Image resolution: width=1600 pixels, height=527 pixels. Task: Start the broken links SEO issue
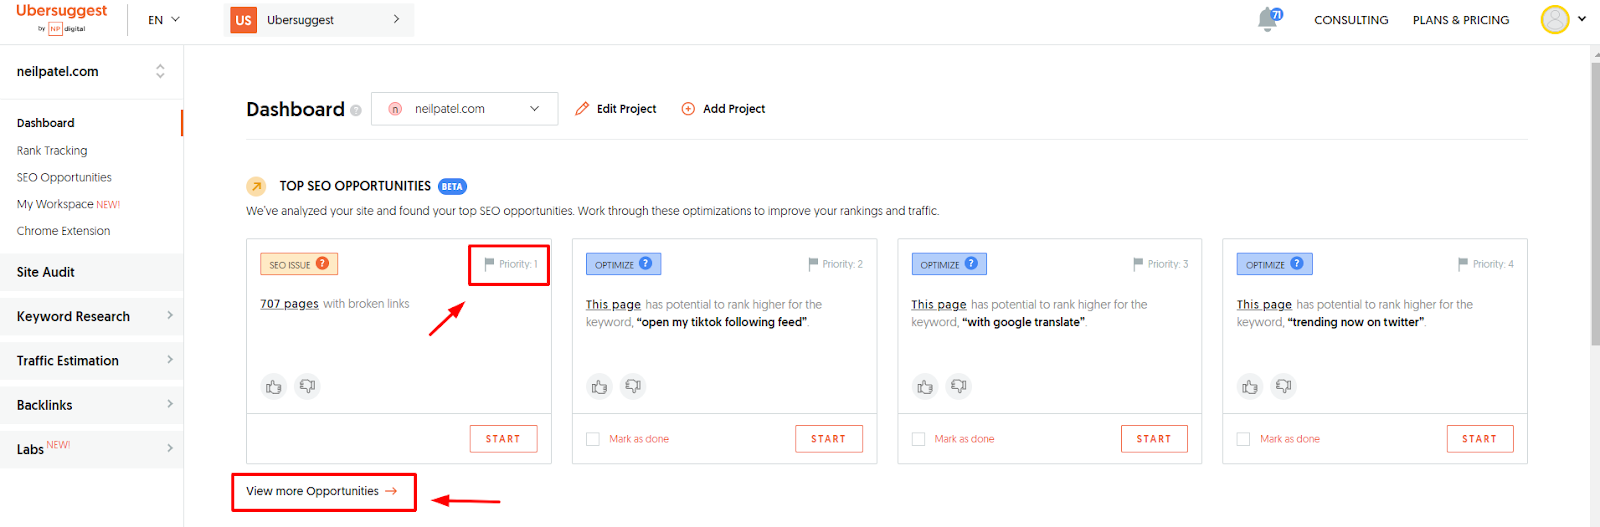(x=503, y=439)
